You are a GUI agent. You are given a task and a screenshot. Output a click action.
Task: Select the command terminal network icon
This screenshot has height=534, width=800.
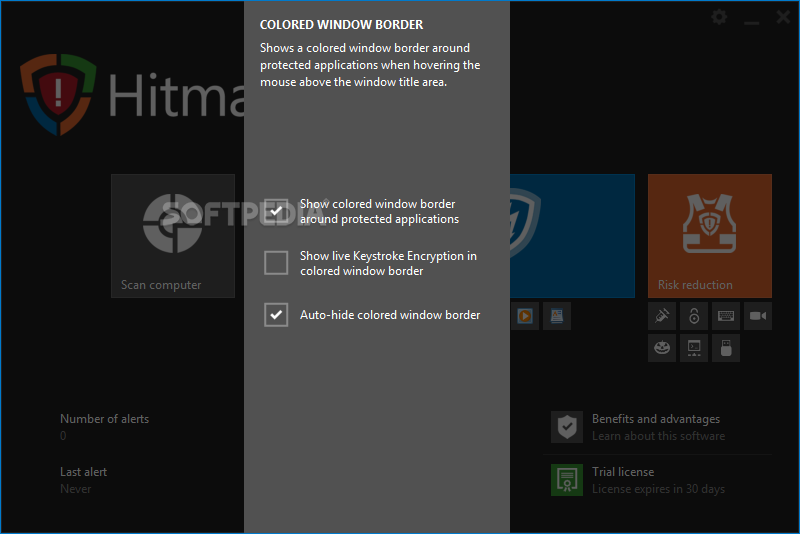[x=694, y=348]
